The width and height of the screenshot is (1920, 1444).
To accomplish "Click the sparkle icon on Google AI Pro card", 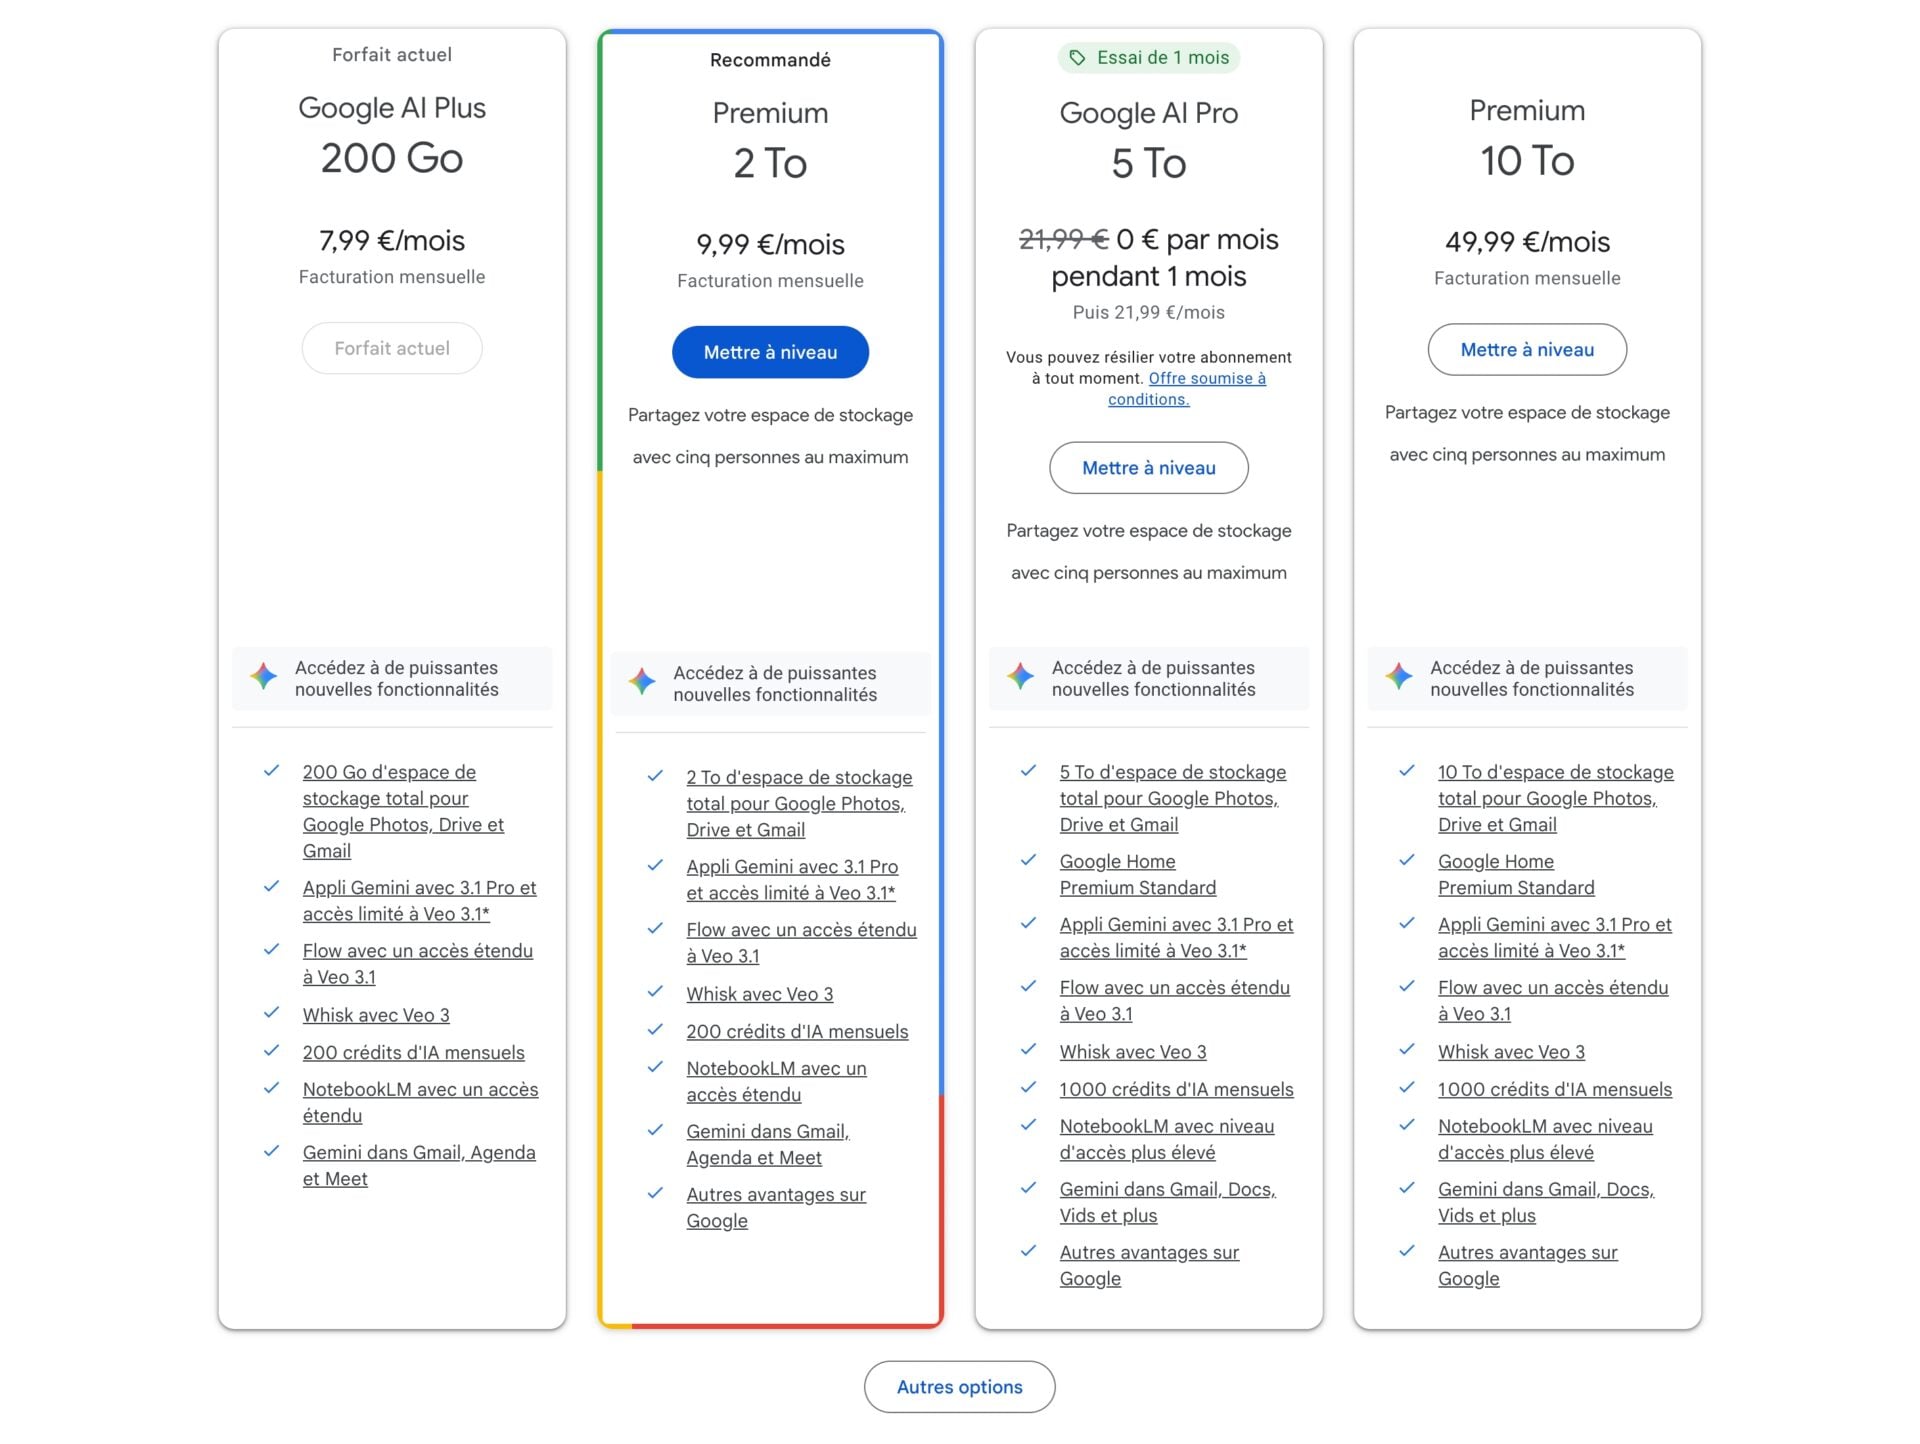I will [1020, 678].
